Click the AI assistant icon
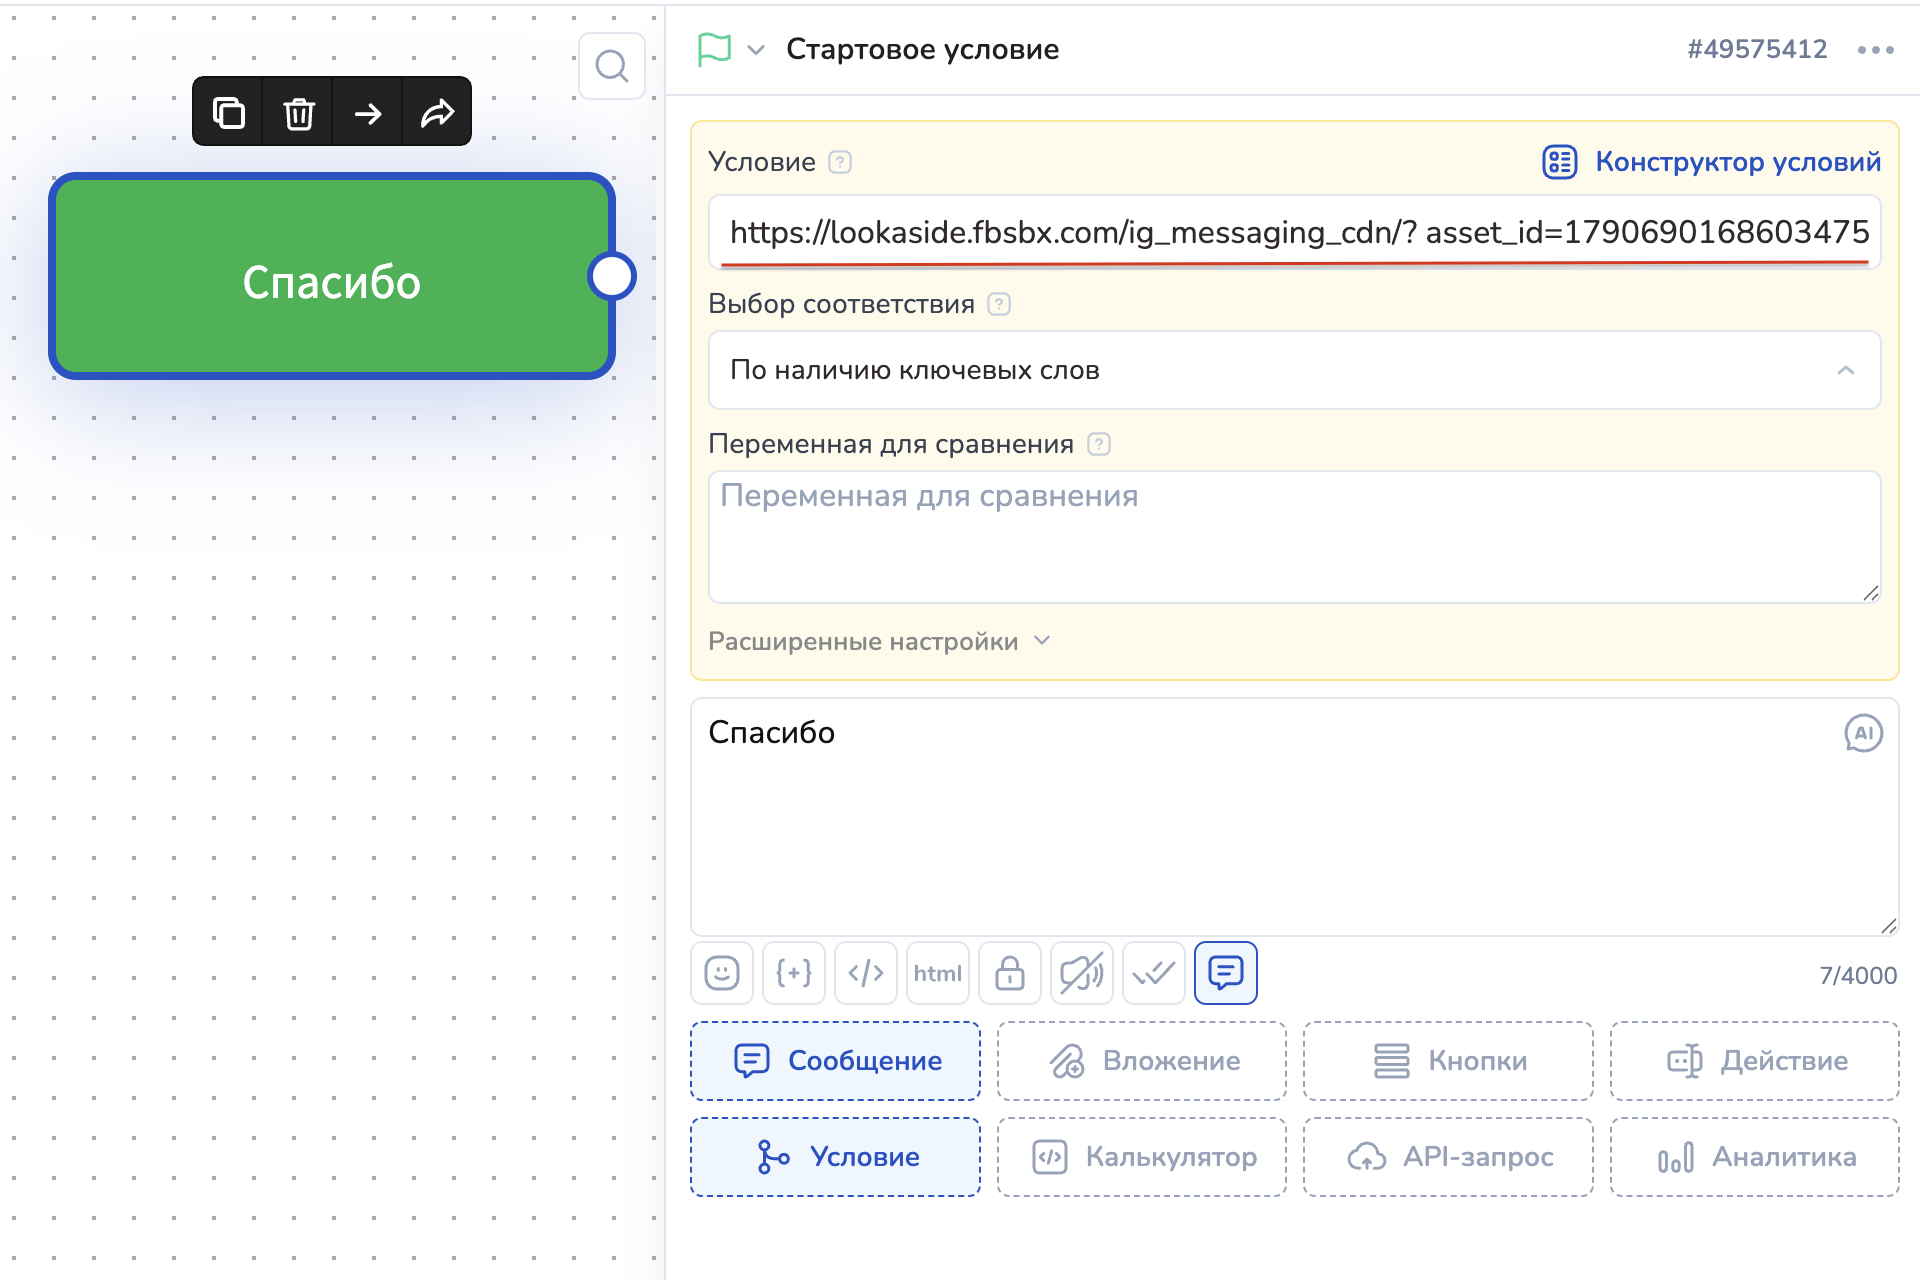Image resolution: width=1920 pixels, height=1280 pixels. (1863, 733)
